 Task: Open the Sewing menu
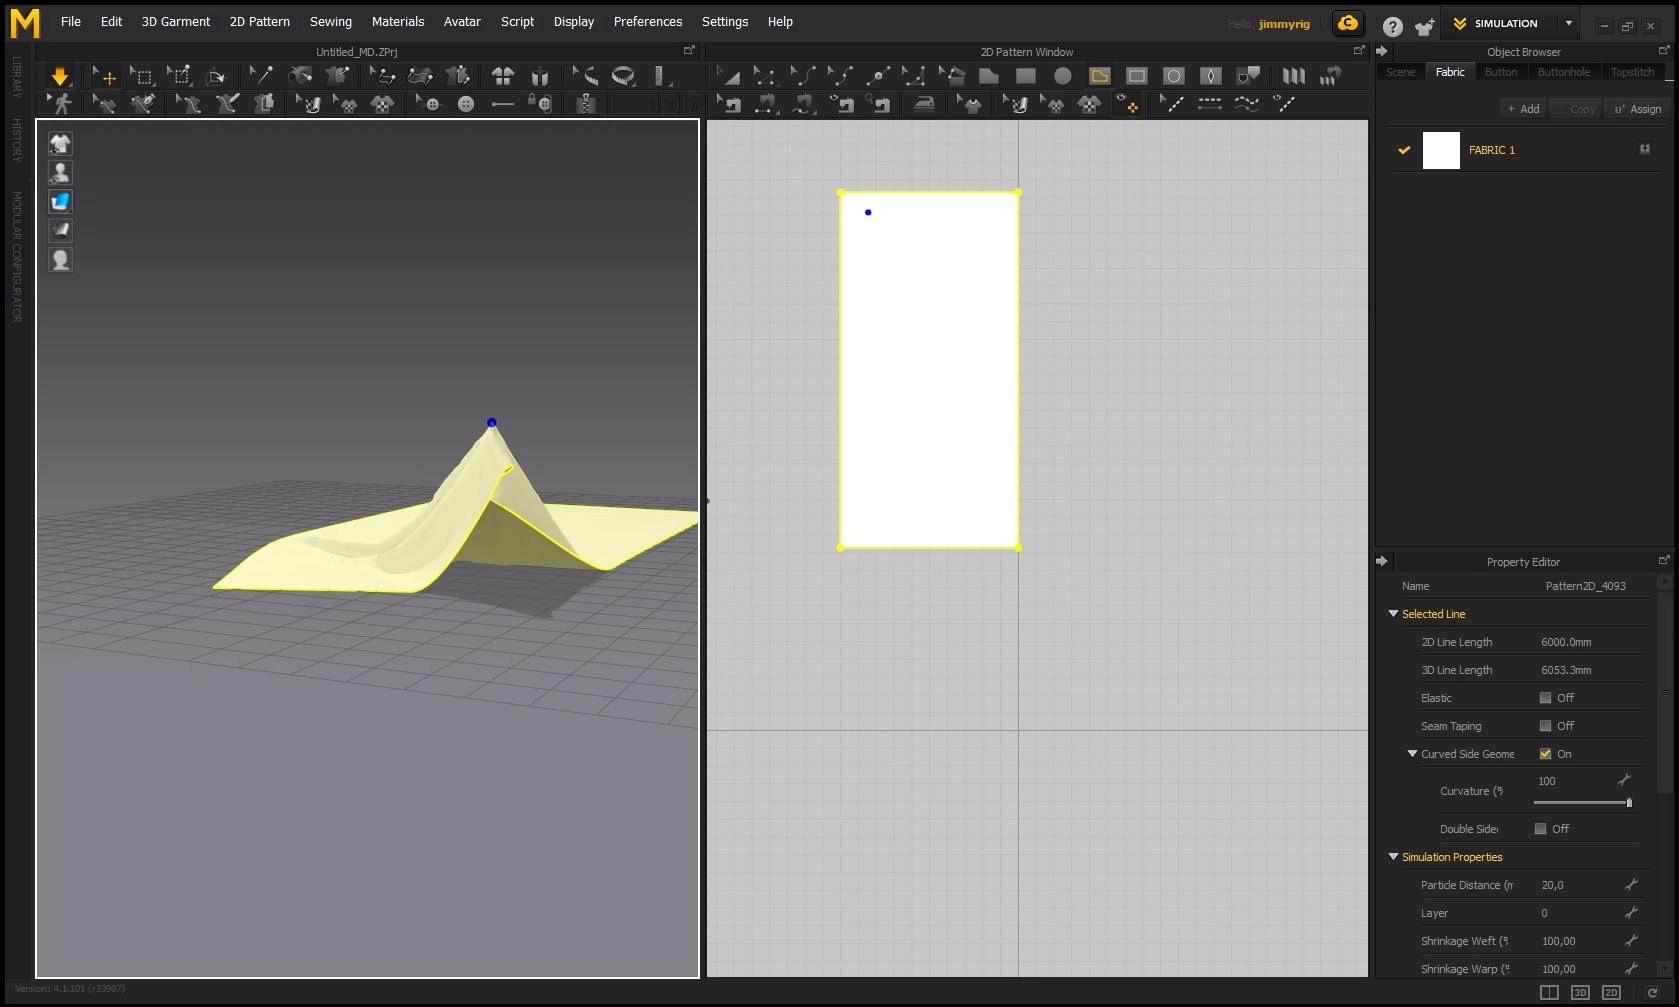tap(331, 21)
